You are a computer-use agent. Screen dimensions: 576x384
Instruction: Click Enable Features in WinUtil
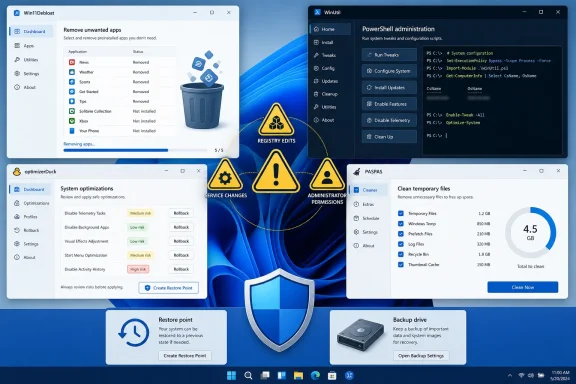pyautogui.click(x=389, y=104)
